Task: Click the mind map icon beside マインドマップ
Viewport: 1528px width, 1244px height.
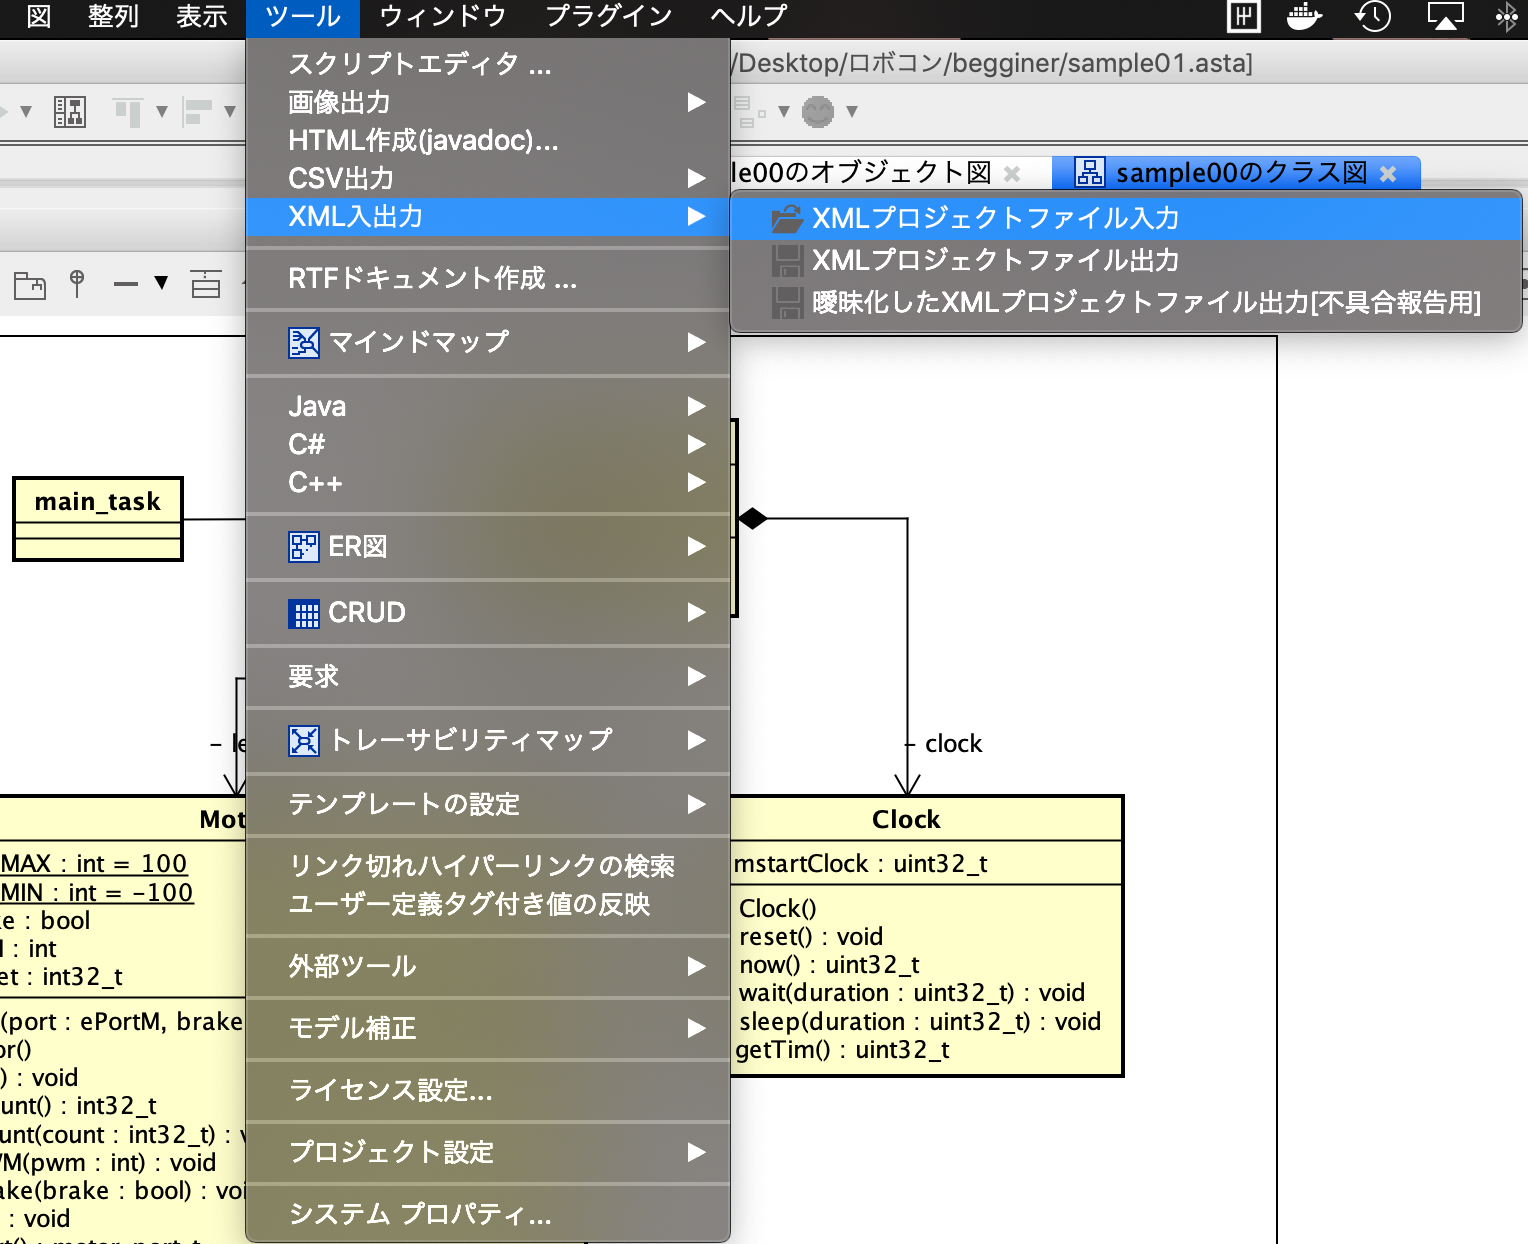Action: point(303,342)
